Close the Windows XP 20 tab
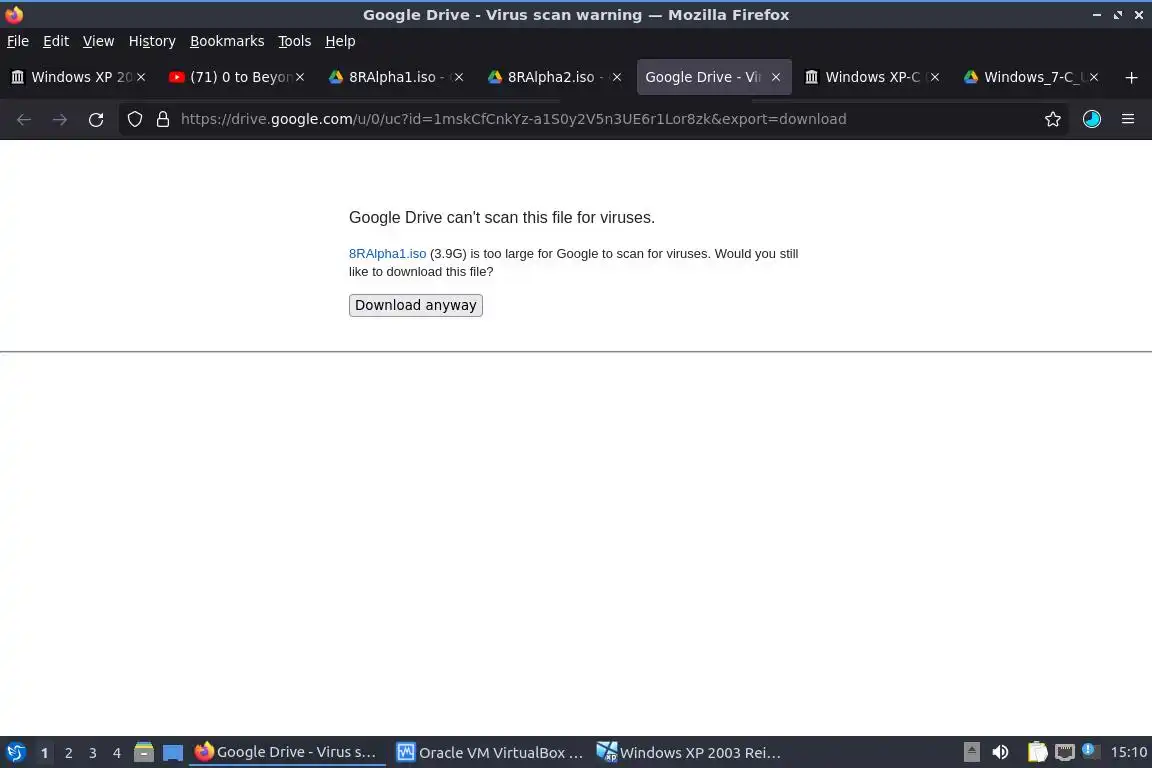 click(x=141, y=77)
